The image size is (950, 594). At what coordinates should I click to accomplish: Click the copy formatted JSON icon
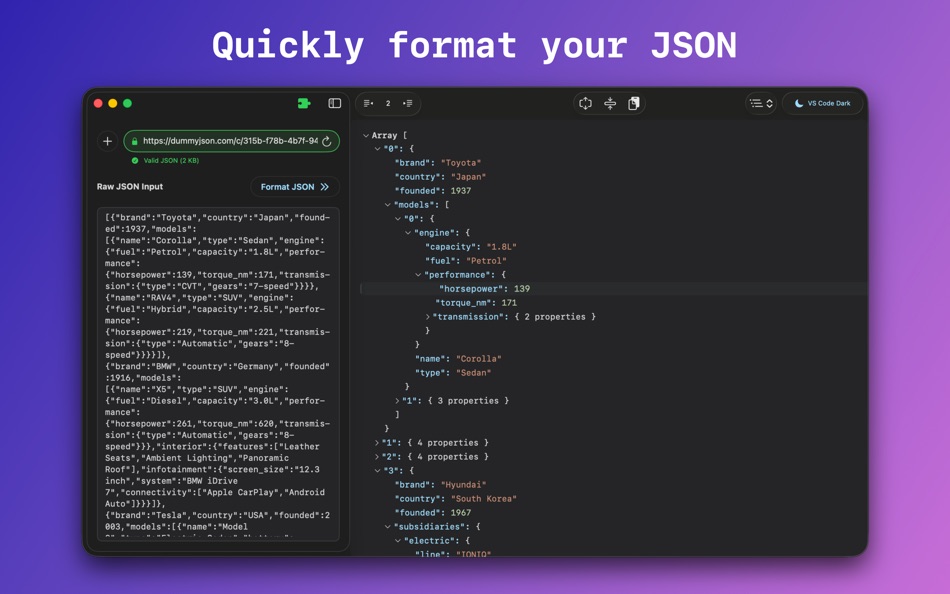pyautogui.click(x=634, y=103)
